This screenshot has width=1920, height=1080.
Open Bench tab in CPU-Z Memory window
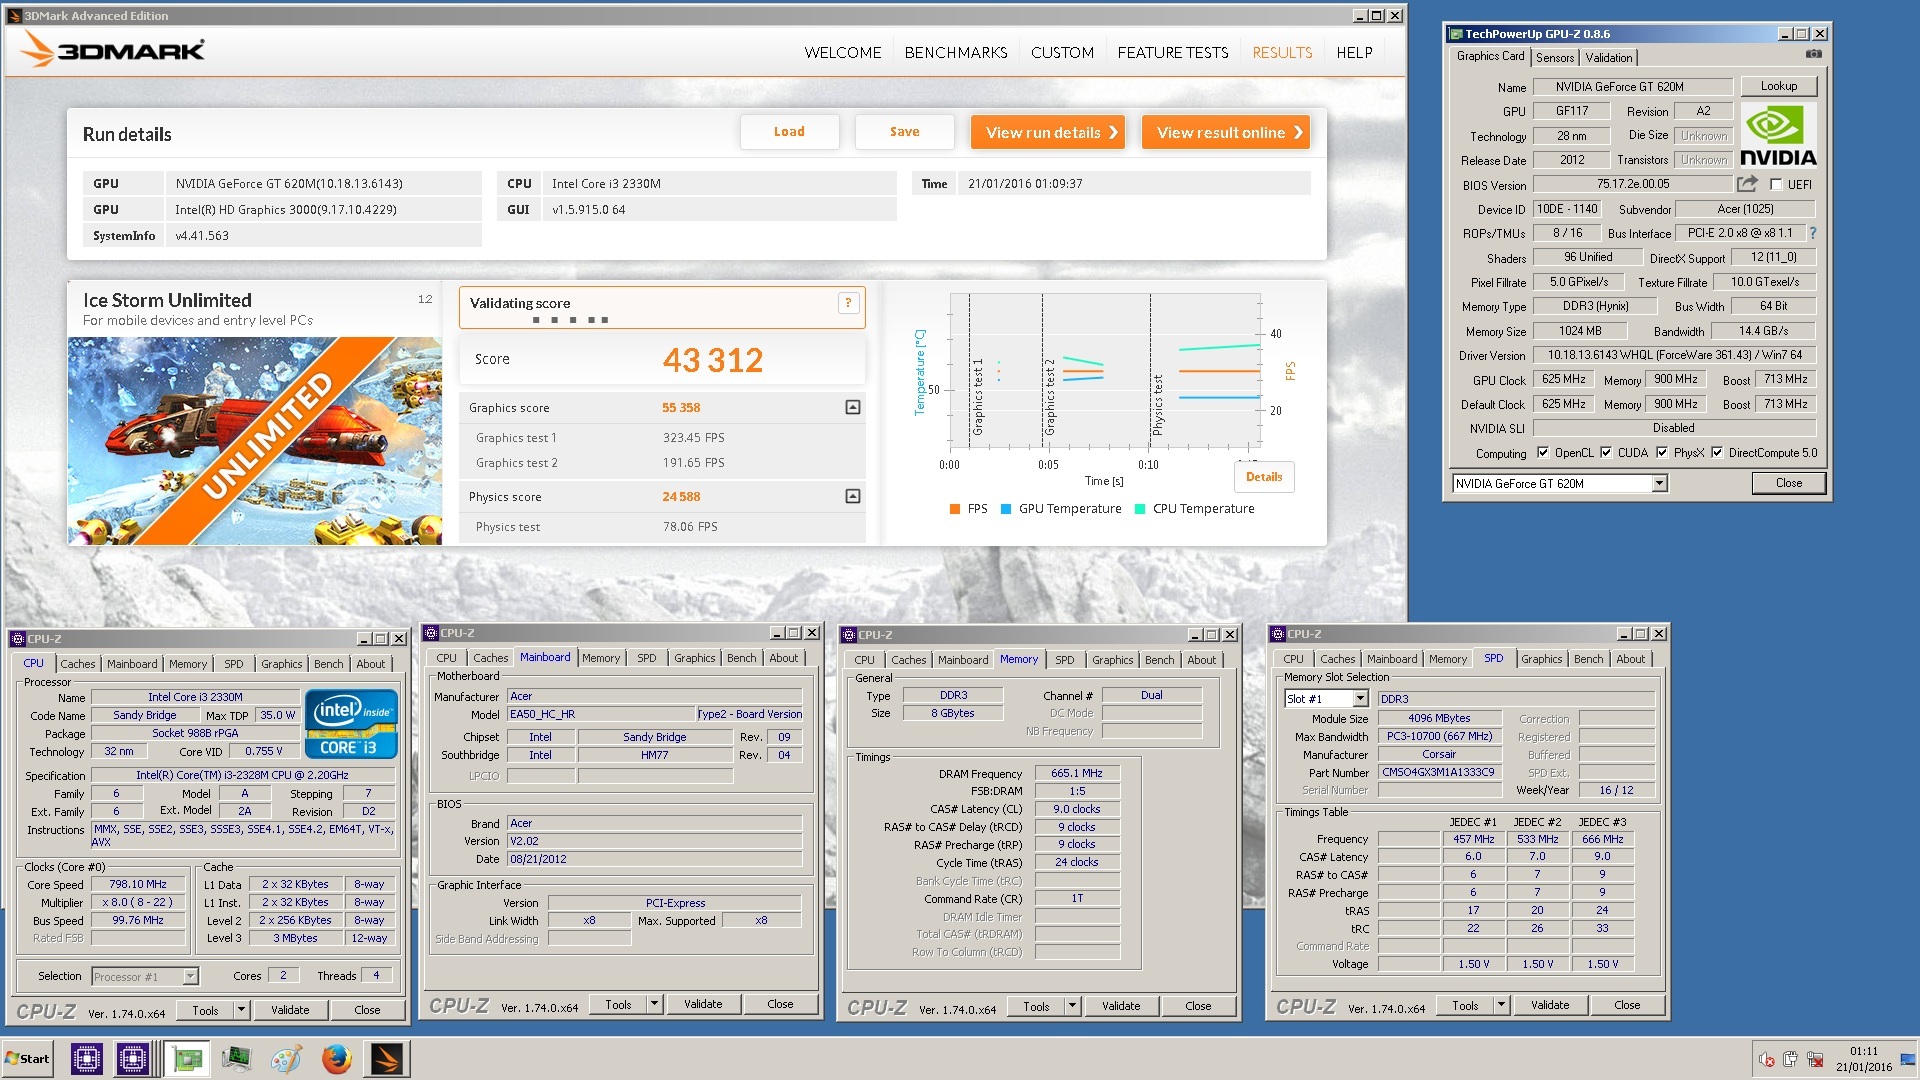1159,660
